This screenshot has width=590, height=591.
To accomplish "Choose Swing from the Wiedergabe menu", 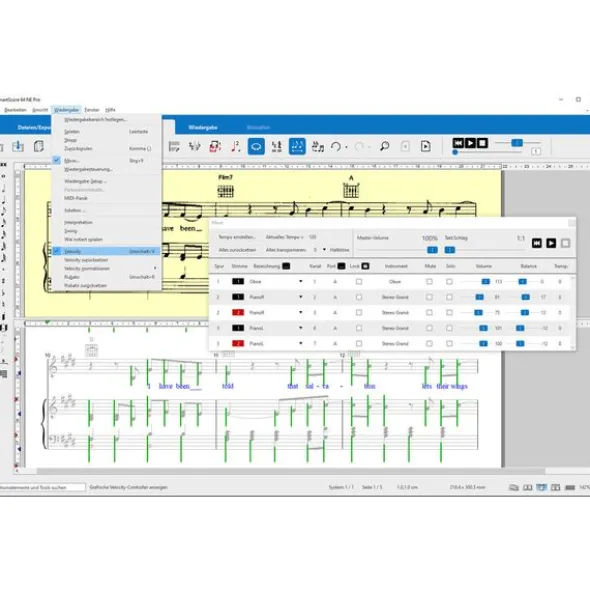I will pos(70,231).
